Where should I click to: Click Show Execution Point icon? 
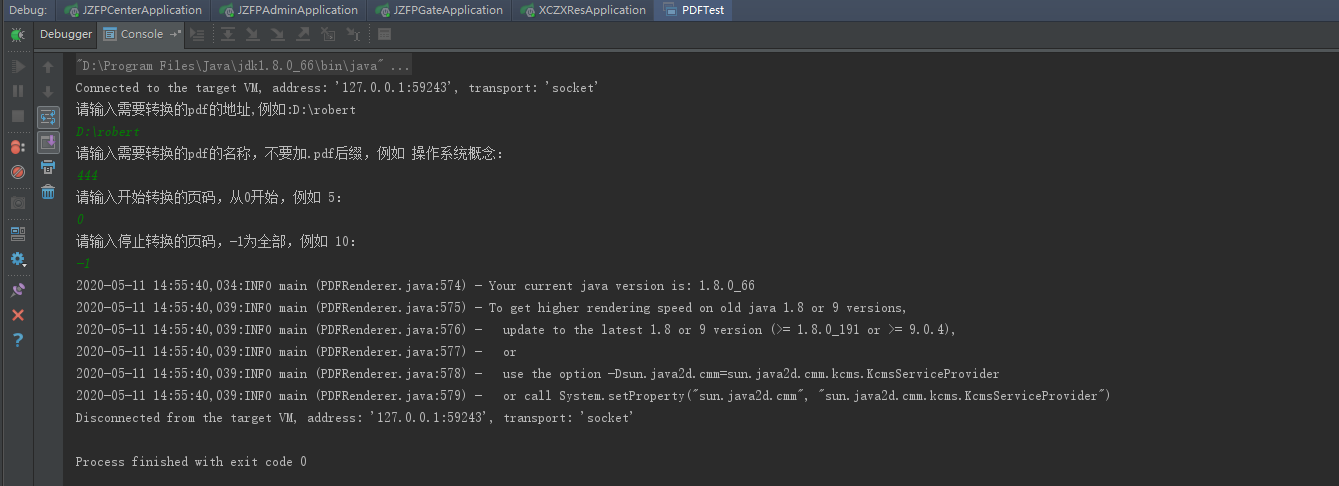click(197, 34)
